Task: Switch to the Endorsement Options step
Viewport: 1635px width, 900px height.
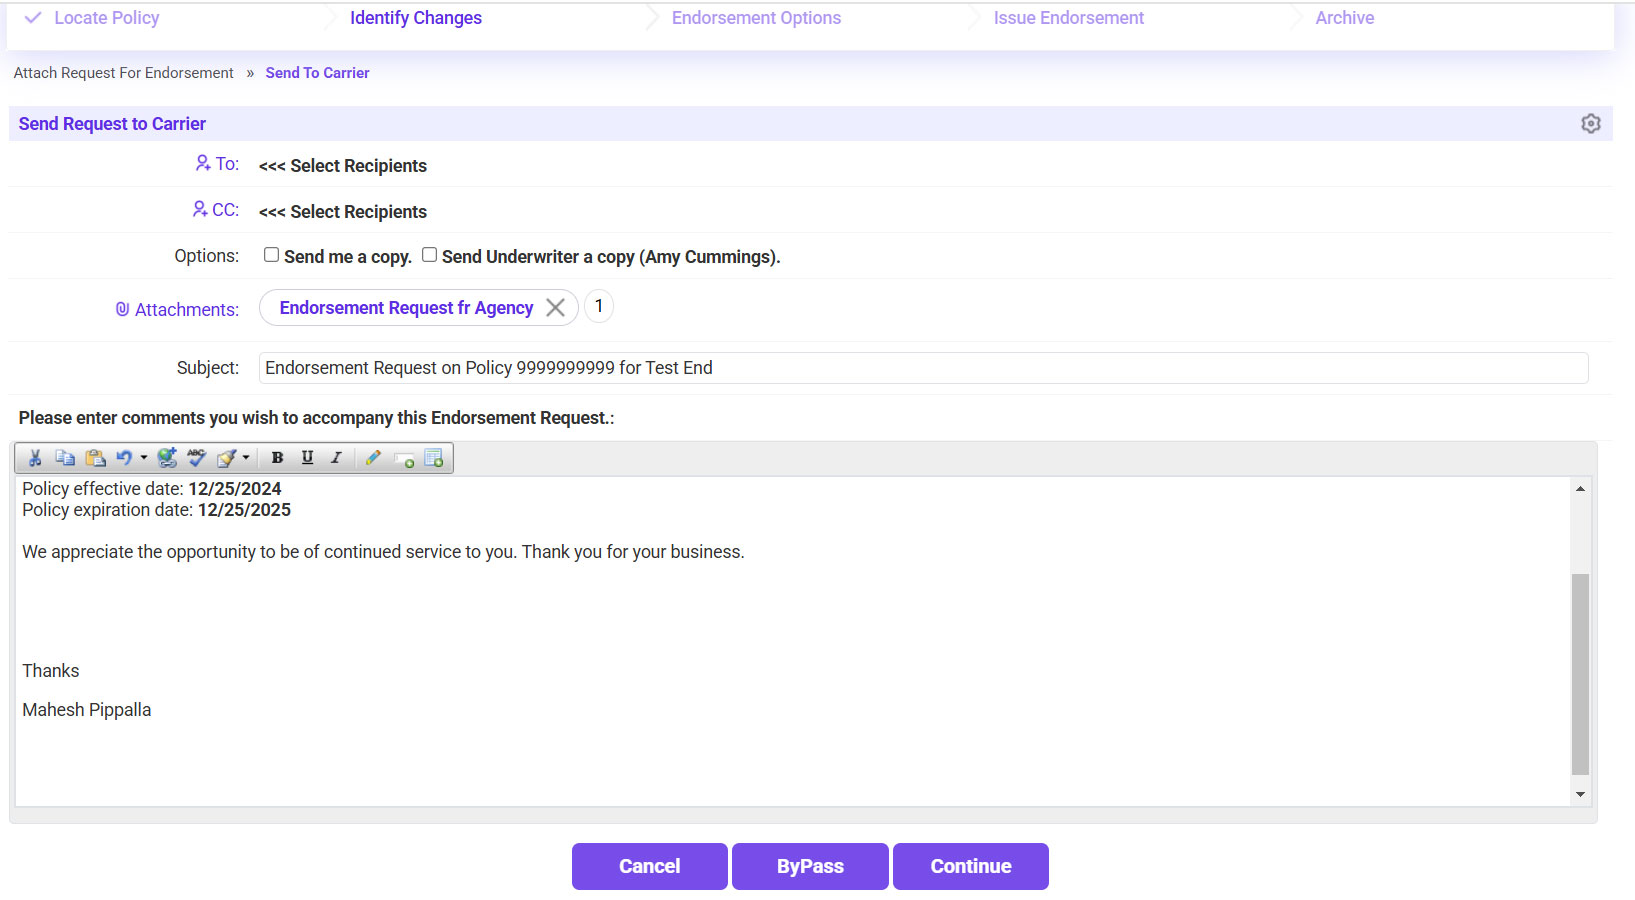Action: (756, 17)
